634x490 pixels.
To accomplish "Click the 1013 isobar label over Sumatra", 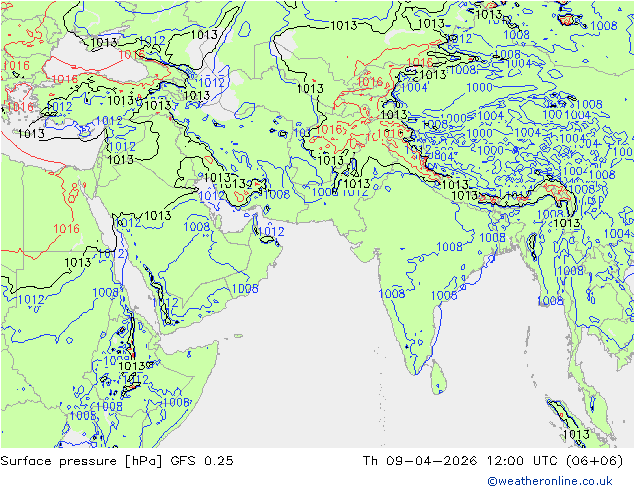I will (576, 434).
